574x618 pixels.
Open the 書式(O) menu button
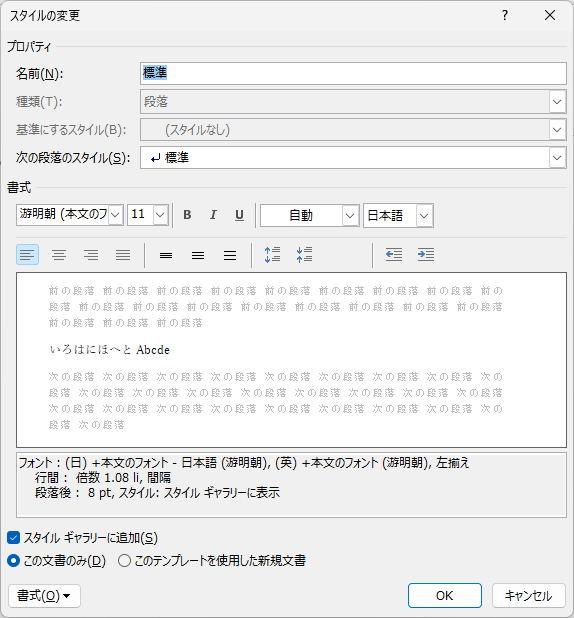[x=45, y=596]
